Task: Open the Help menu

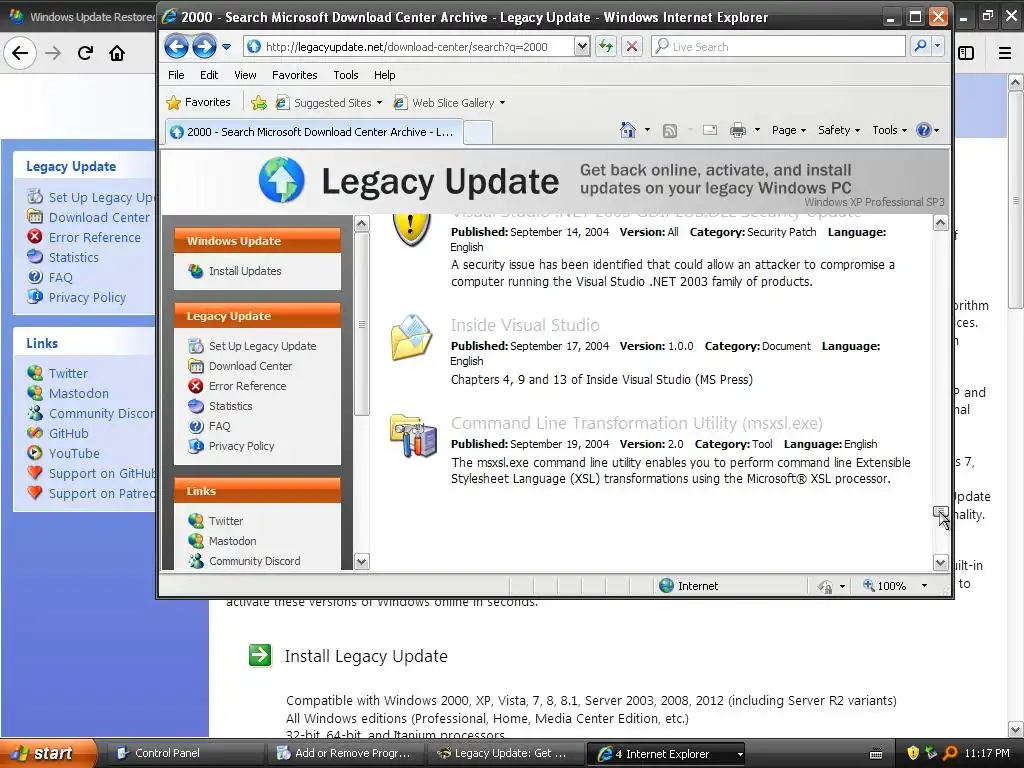Action: pyautogui.click(x=385, y=75)
